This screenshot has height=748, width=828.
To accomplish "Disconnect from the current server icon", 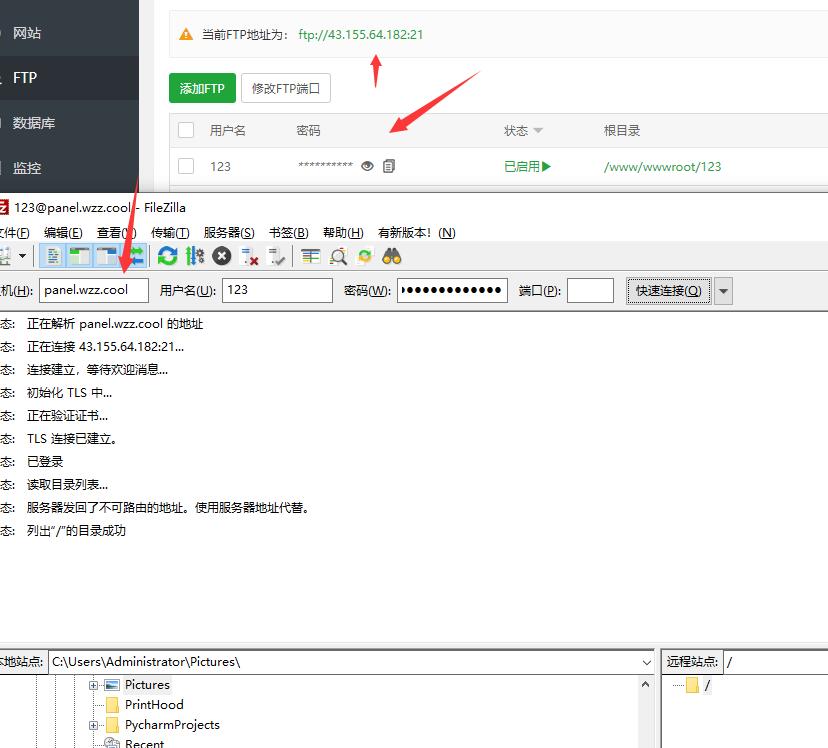I will click(x=249, y=257).
